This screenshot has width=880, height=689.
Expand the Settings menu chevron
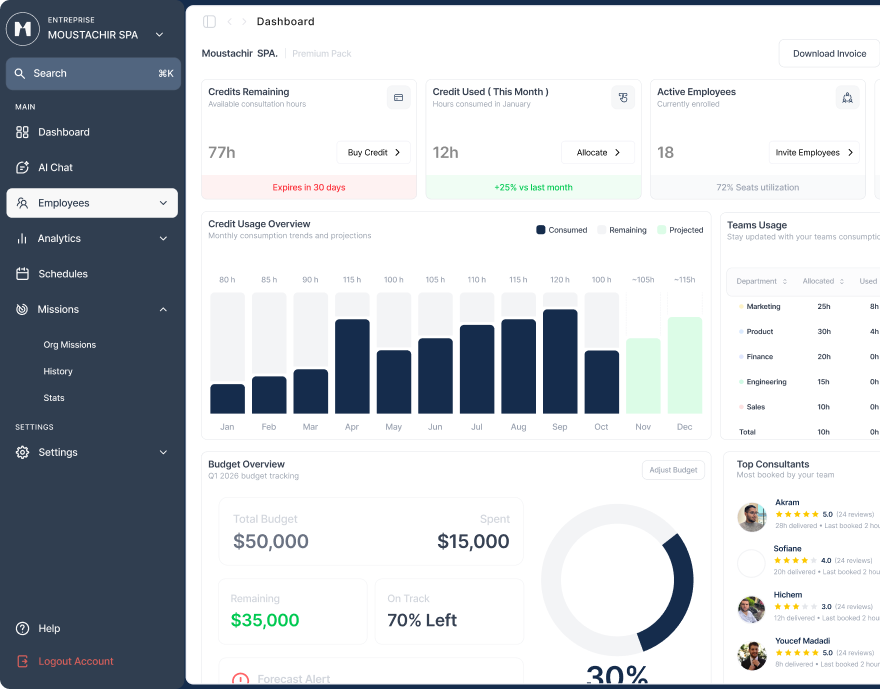coord(163,452)
